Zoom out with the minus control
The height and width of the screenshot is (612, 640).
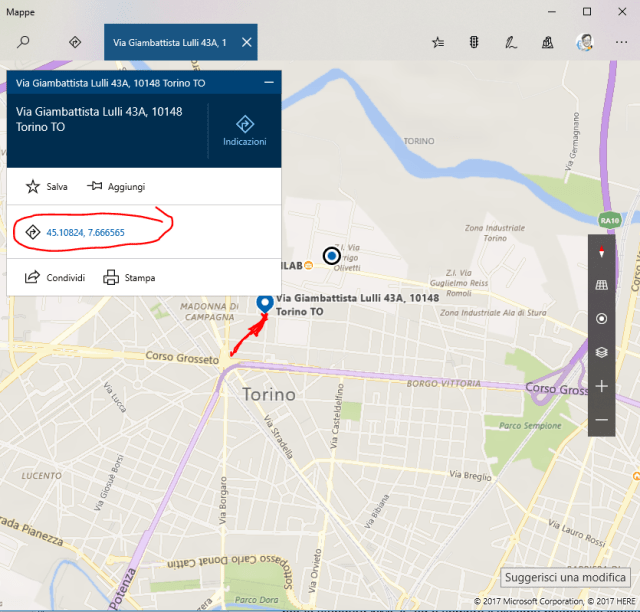point(601,420)
